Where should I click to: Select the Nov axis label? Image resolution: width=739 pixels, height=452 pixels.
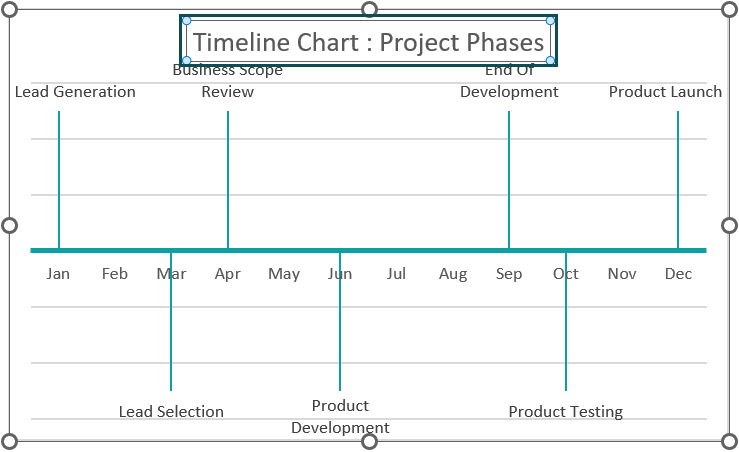[x=622, y=274]
